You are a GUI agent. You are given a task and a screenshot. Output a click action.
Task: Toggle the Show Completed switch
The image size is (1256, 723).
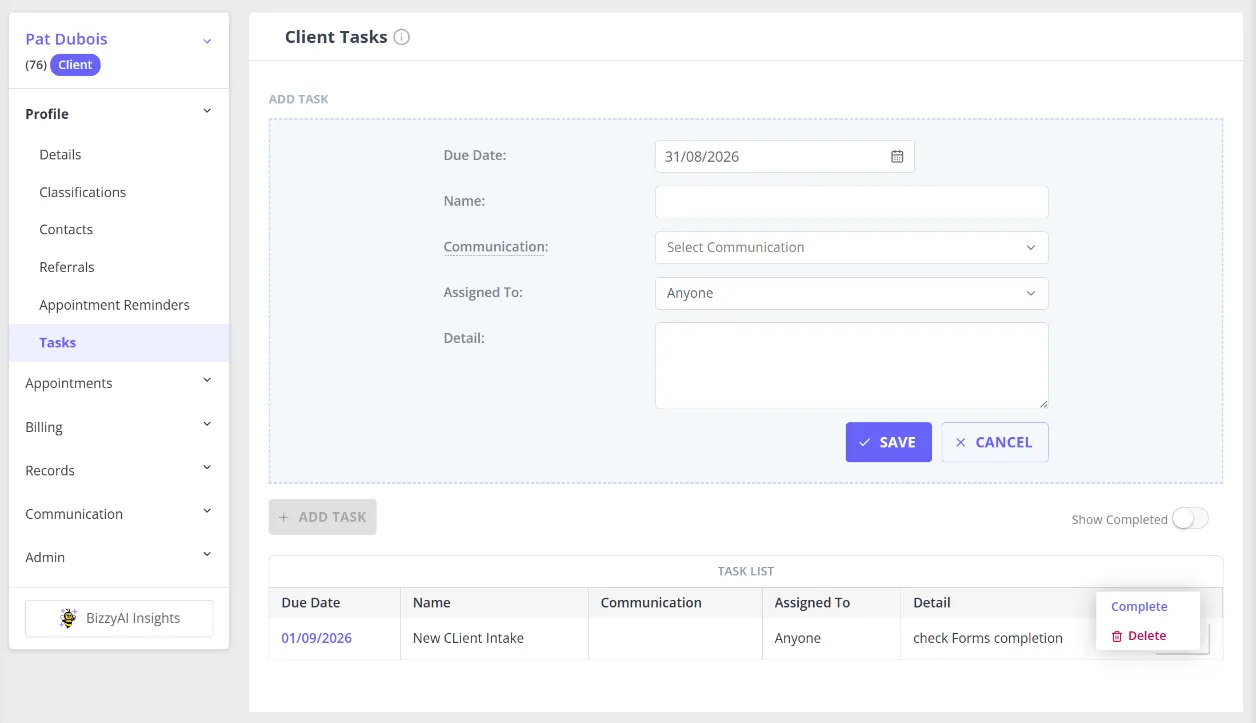1190,518
